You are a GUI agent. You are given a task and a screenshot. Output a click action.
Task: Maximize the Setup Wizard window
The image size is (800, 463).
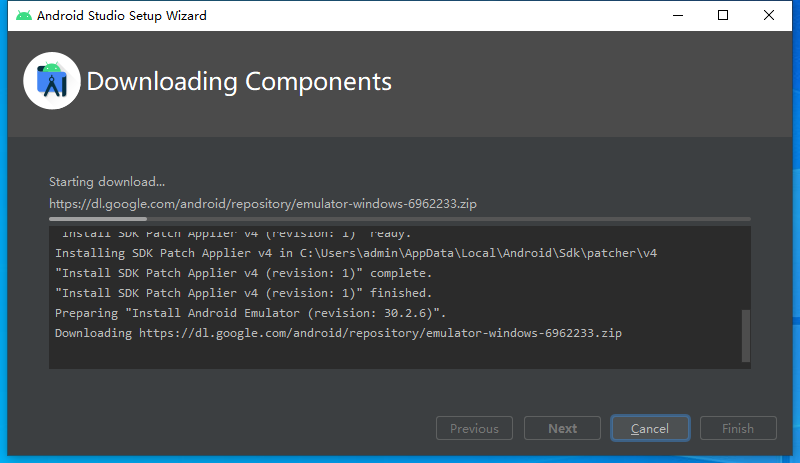point(723,15)
